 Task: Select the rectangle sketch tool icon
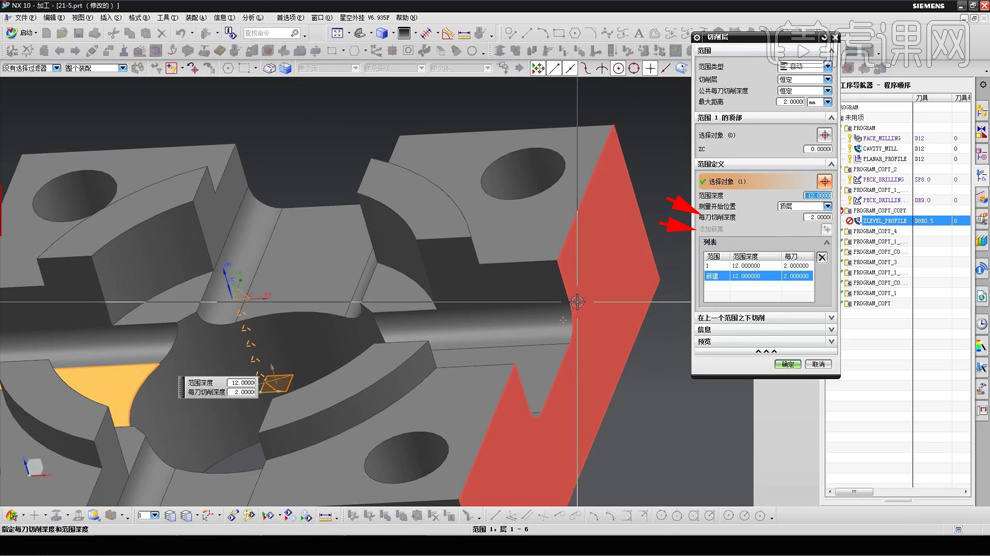(x=559, y=33)
